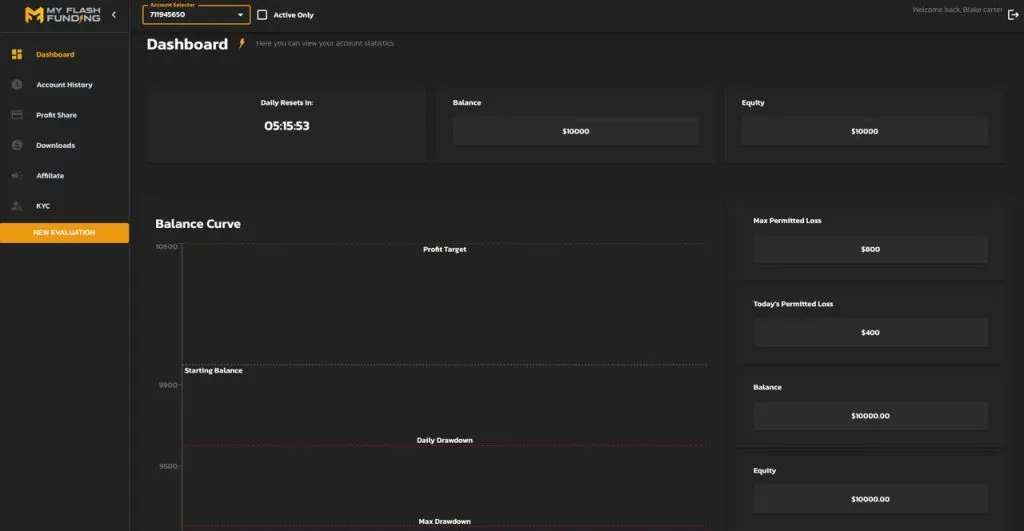The height and width of the screenshot is (531, 1024).
Task: Click the Affiliate megaphone icon
Action: click(x=17, y=176)
